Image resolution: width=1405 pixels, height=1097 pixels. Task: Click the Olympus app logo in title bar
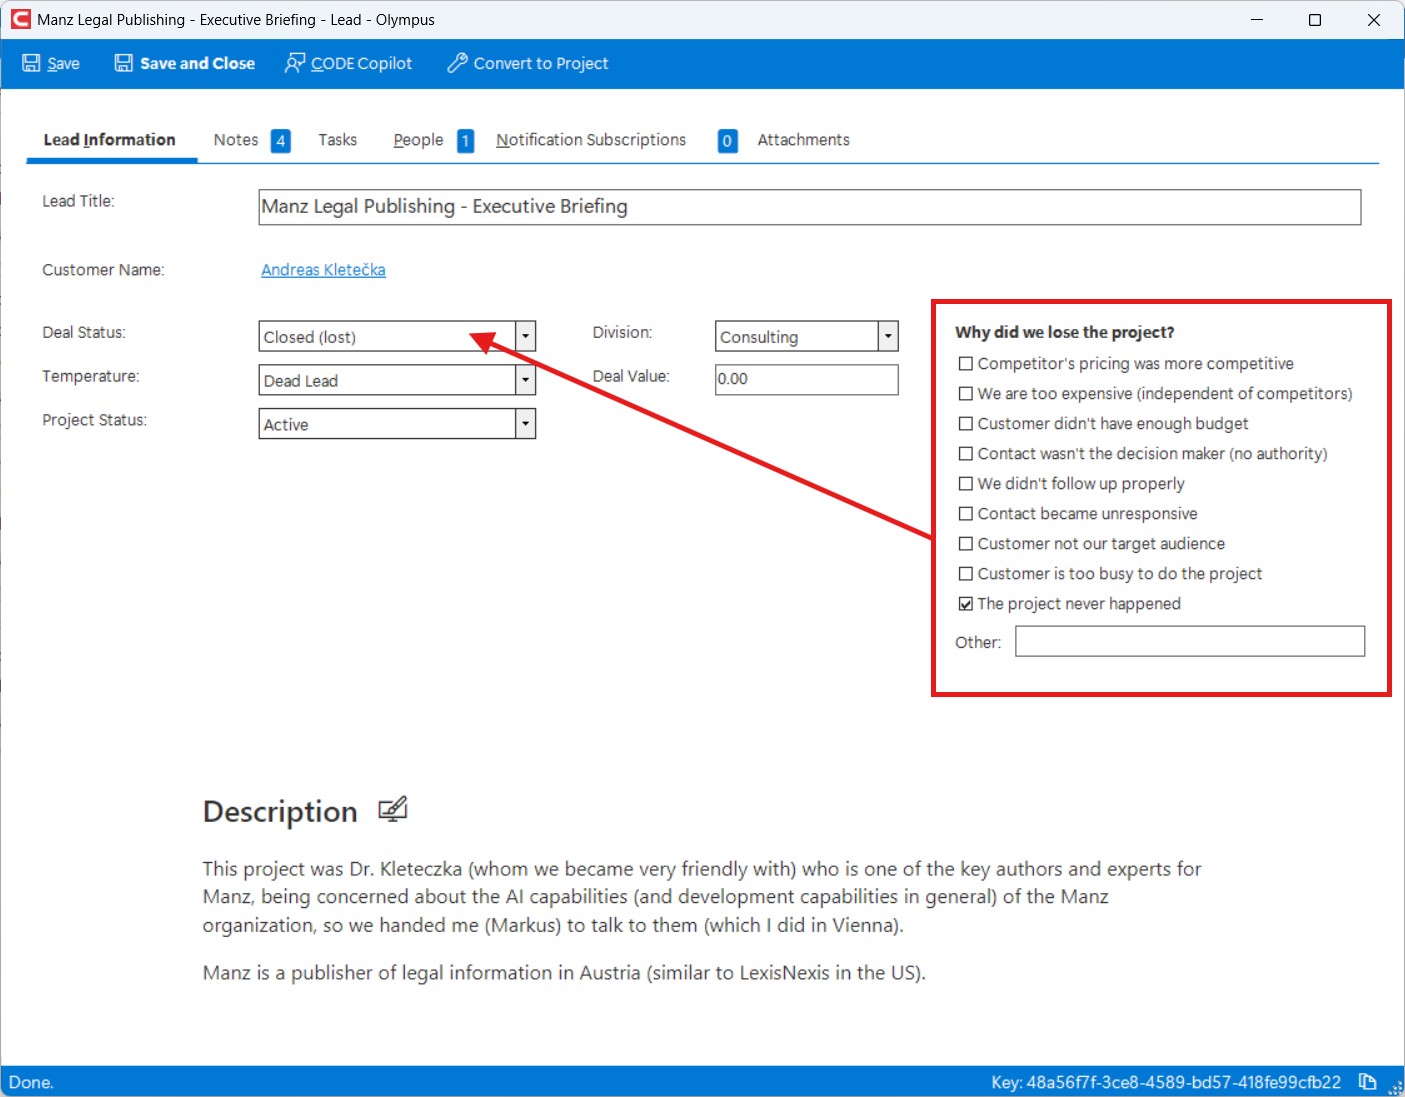tap(20, 19)
